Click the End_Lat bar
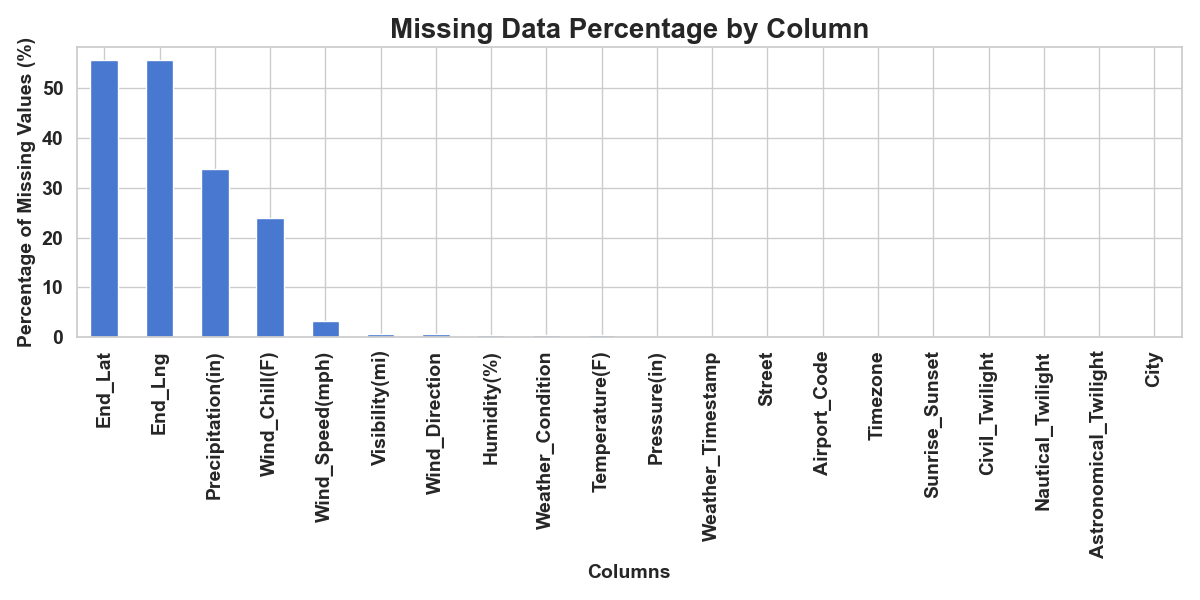1200x600 pixels. pyautogui.click(x=104, y=199)
